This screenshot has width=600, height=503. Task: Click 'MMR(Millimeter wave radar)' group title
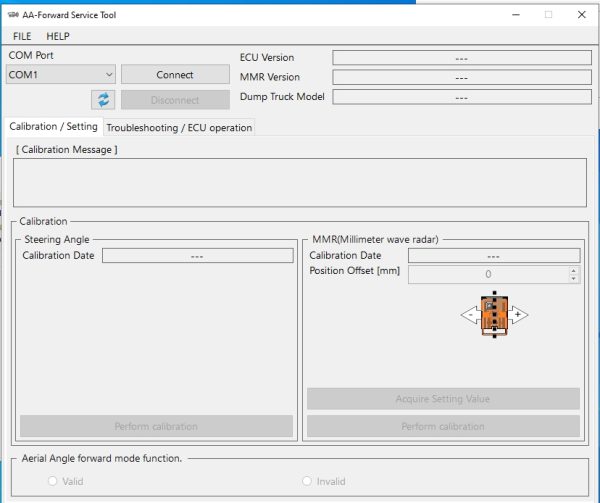375,239
